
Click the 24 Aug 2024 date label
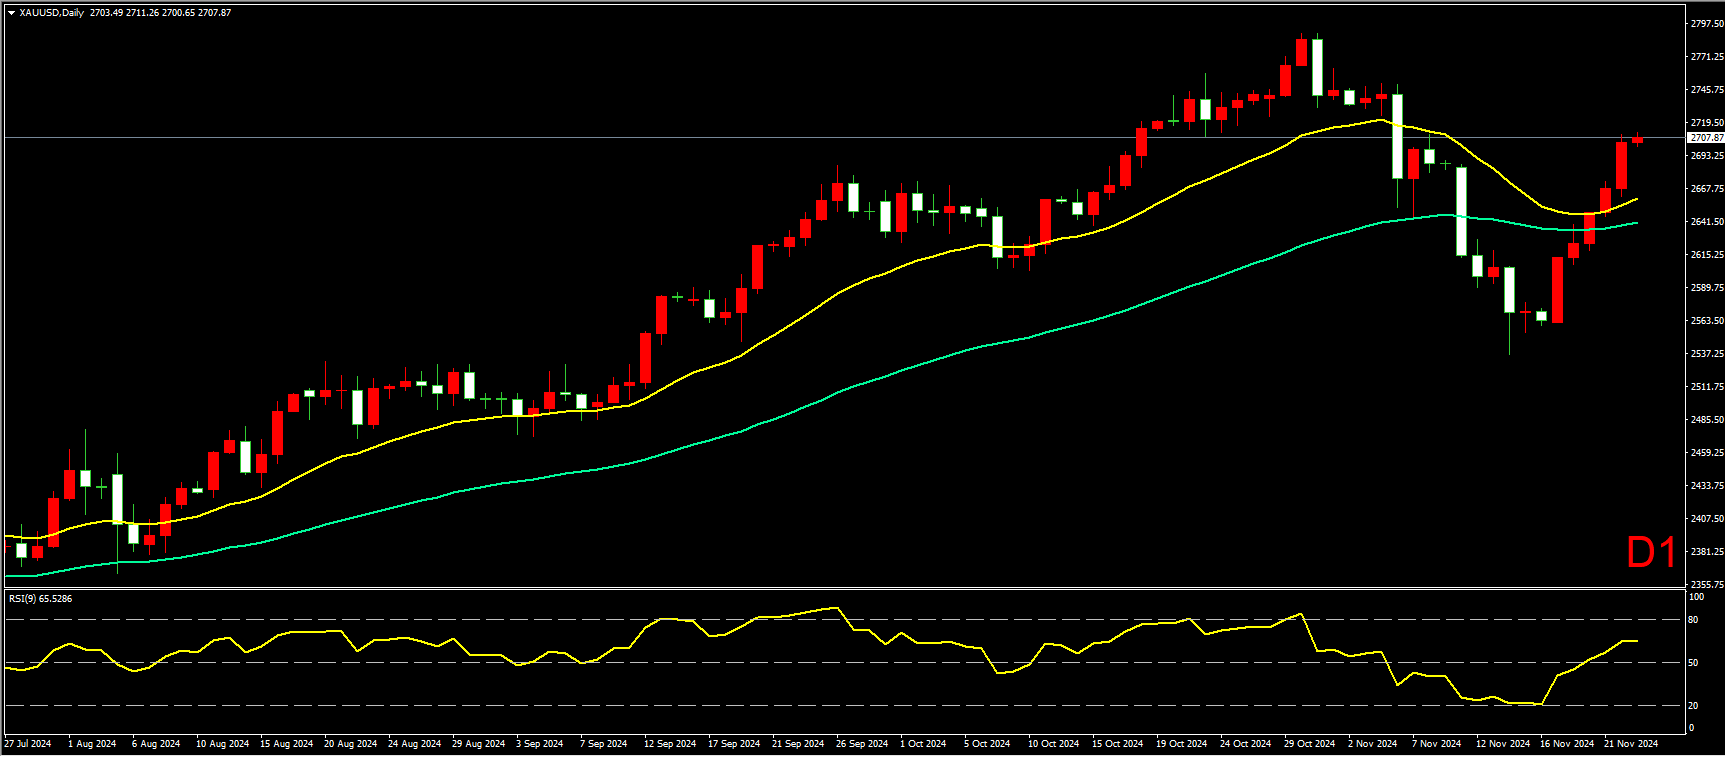pos(415,743)
